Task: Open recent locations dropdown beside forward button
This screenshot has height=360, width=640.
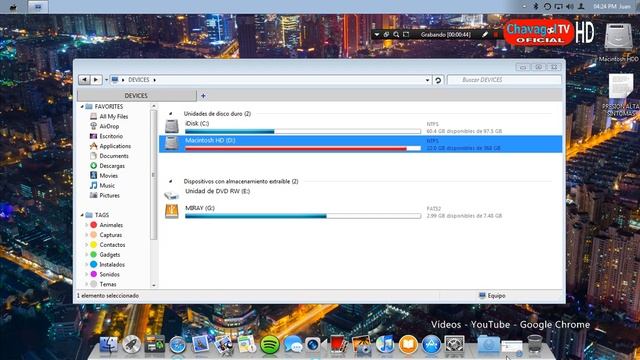Action: pyautogui.click(x=106, y=80)
